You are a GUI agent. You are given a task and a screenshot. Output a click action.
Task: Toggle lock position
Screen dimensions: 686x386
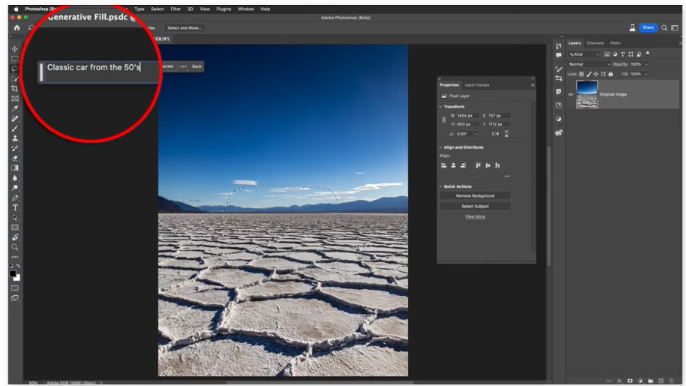click(x=596, y=74)
